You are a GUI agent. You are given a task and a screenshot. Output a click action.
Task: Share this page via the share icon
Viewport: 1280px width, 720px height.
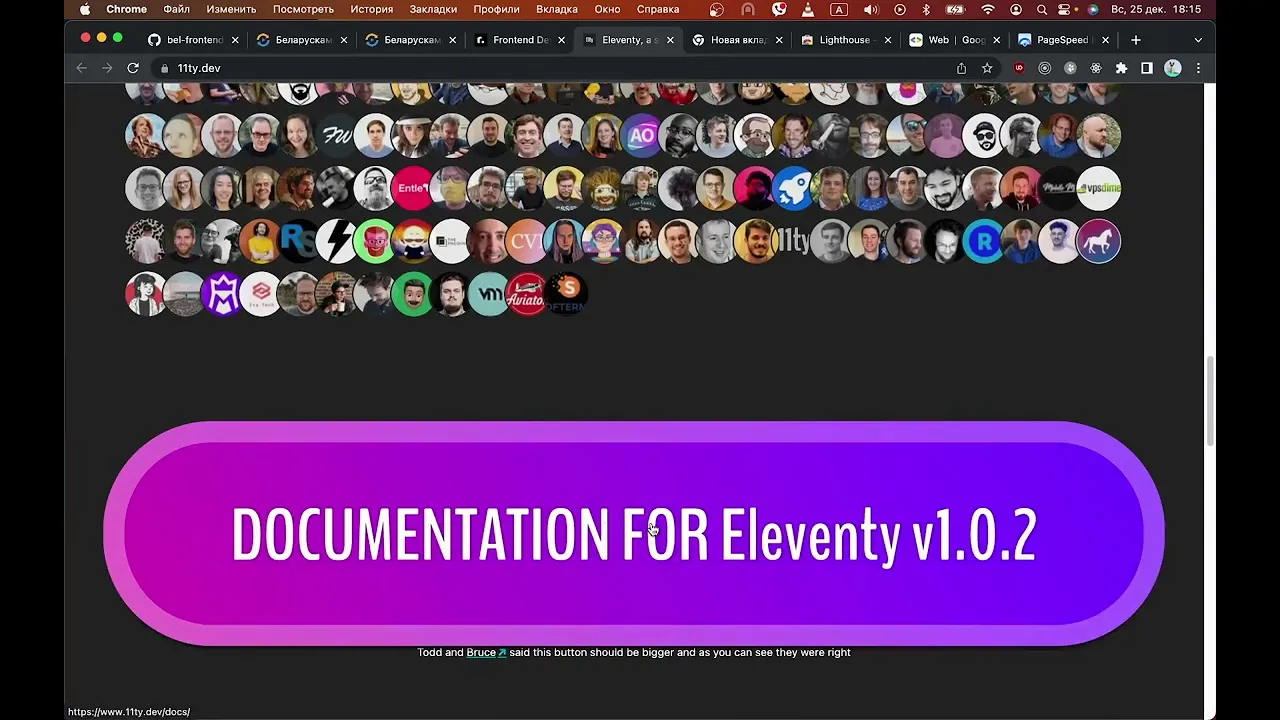click(961, 68)
